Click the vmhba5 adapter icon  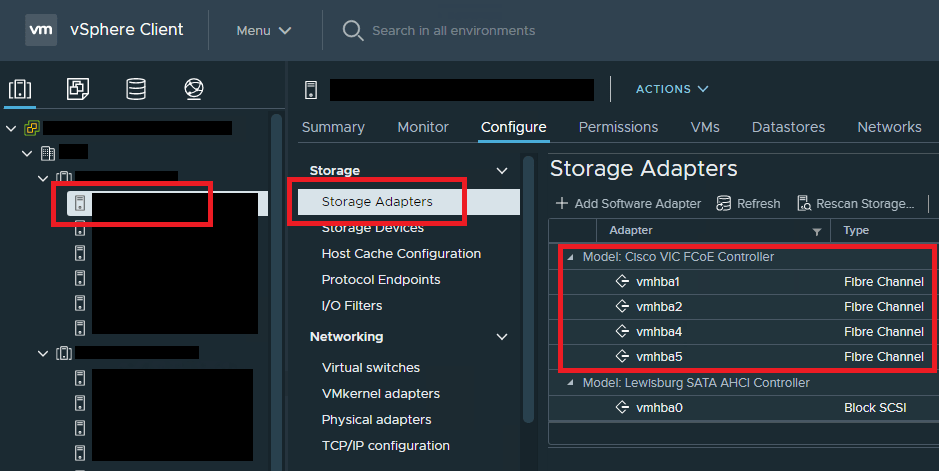pyautogui.click(x=622, y=357)
